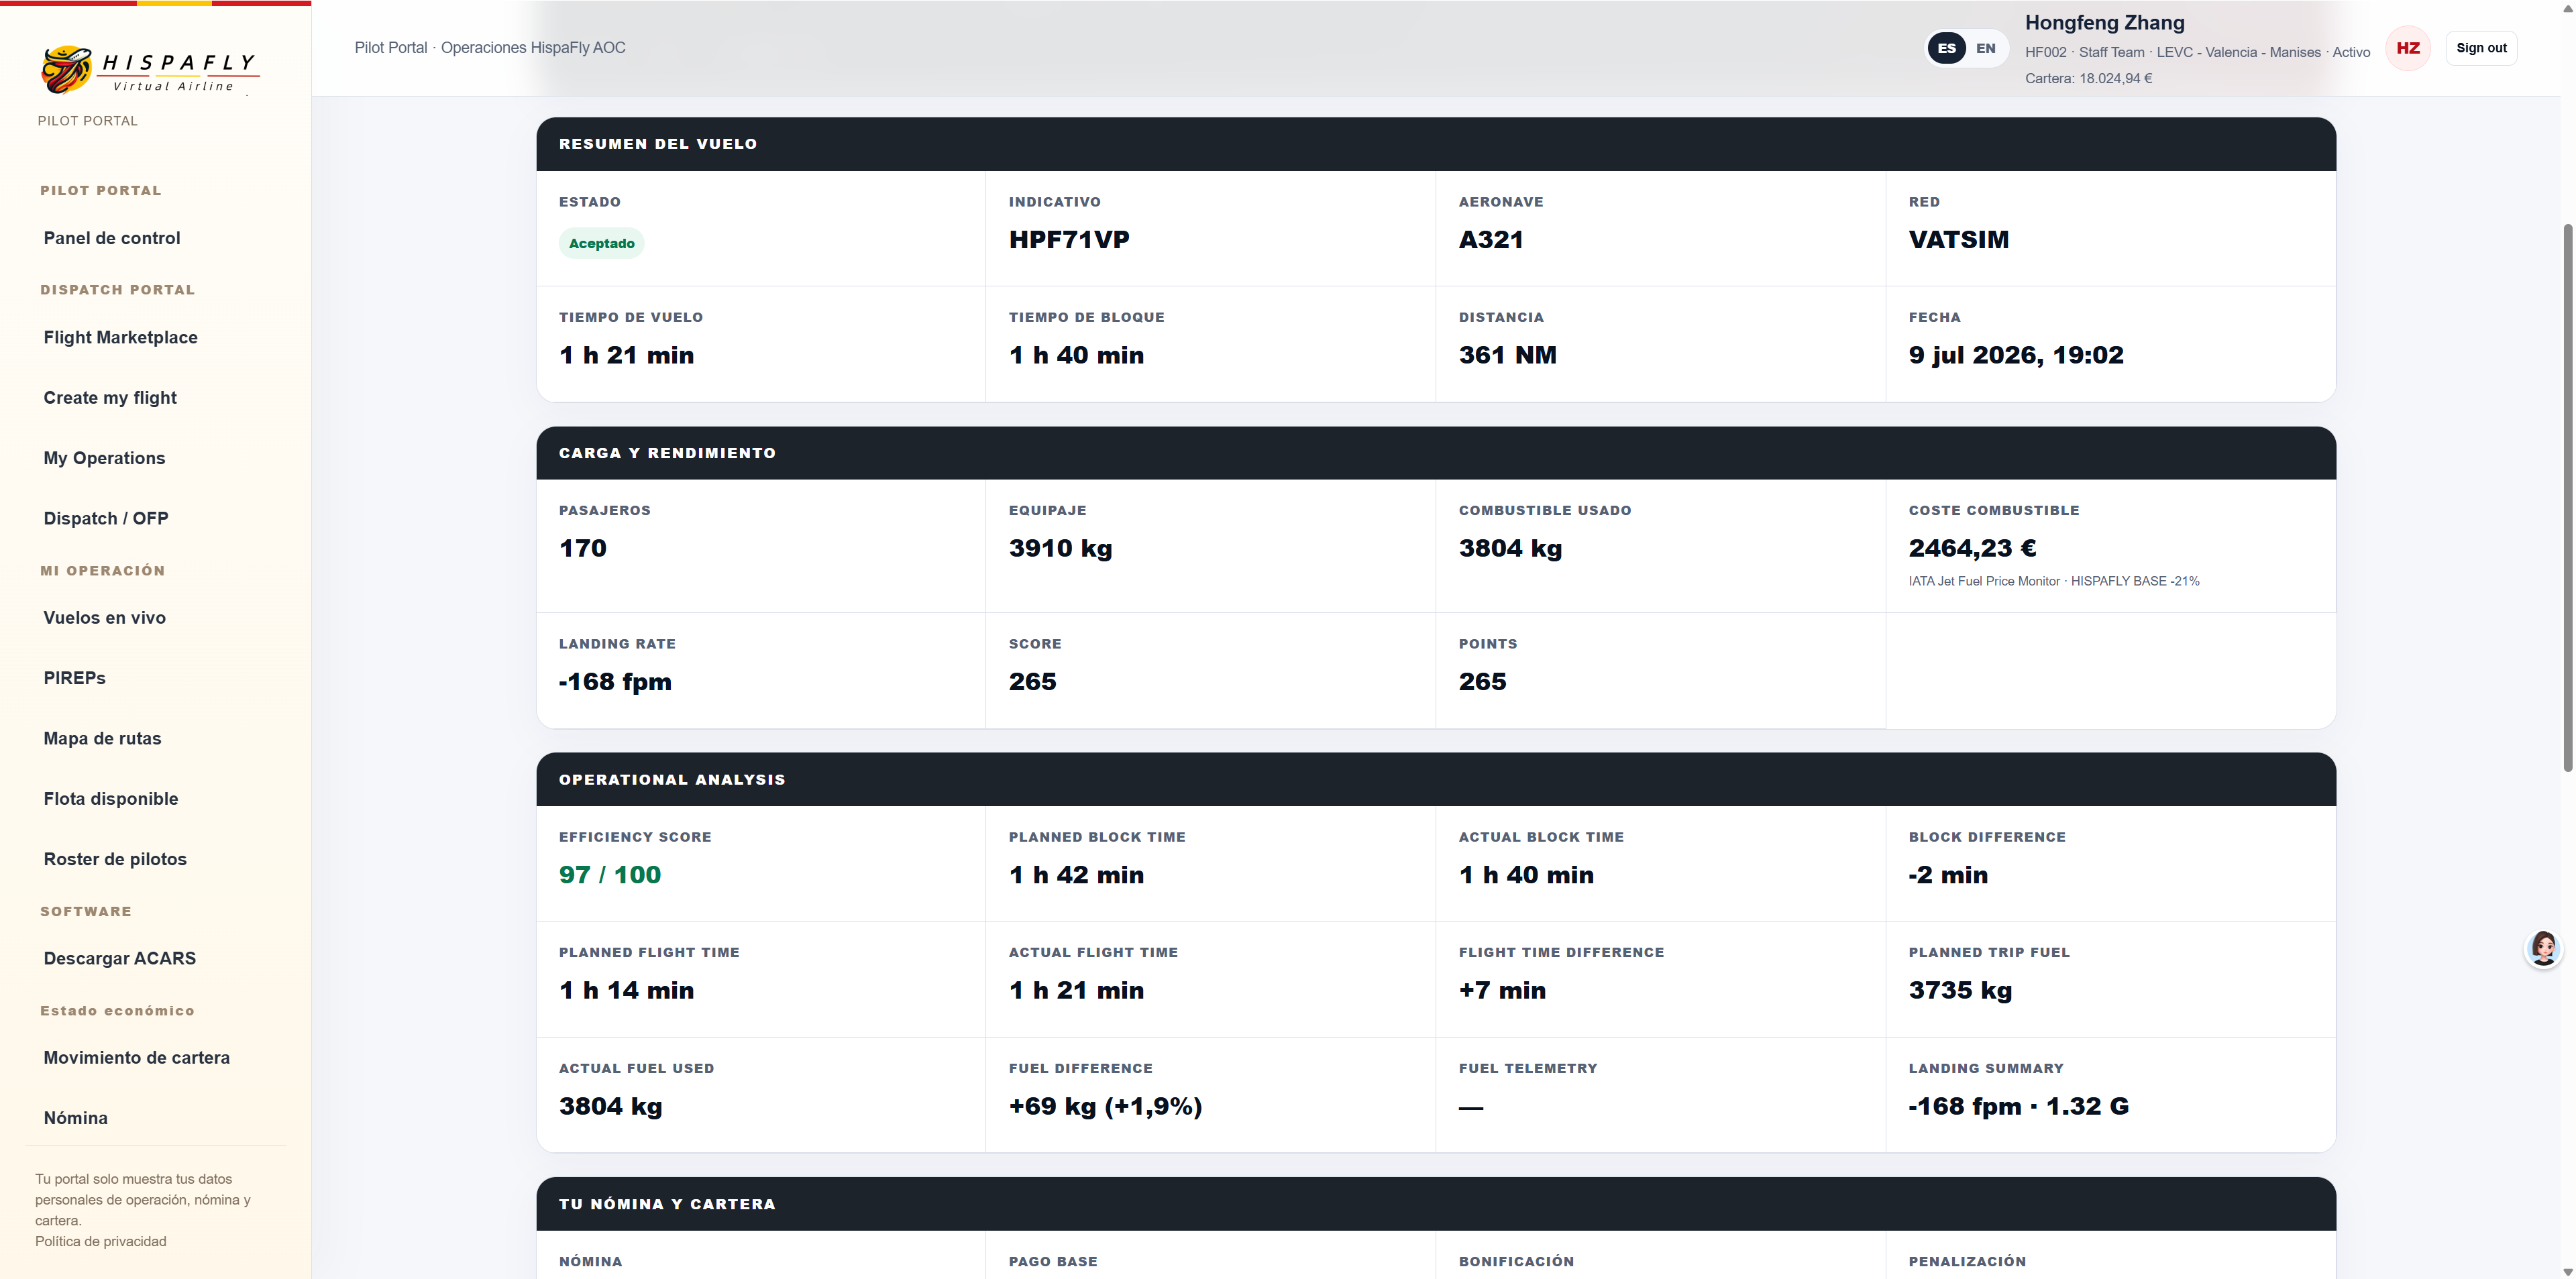Viewport: 2576px width, 1279px height.
Task: Open Flight Marketplace
Action: pyautogui.click(x=120, y=337)
